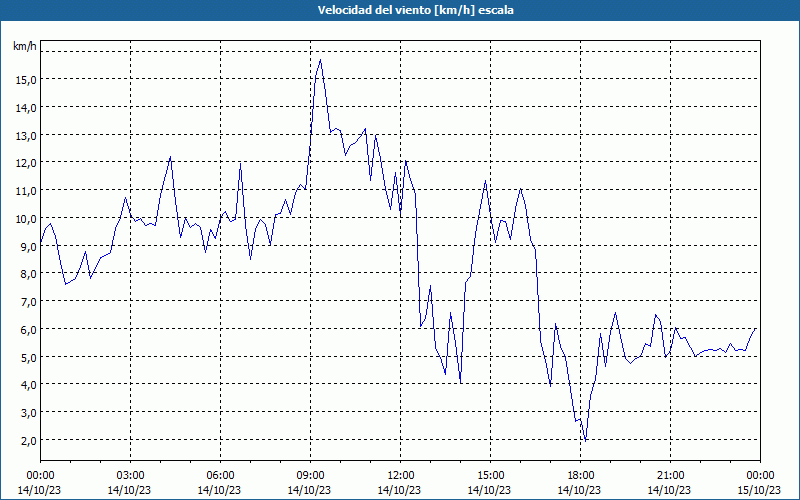
Task: Click "14/10/23" date under 18:00
Action: tap(579, 491)
